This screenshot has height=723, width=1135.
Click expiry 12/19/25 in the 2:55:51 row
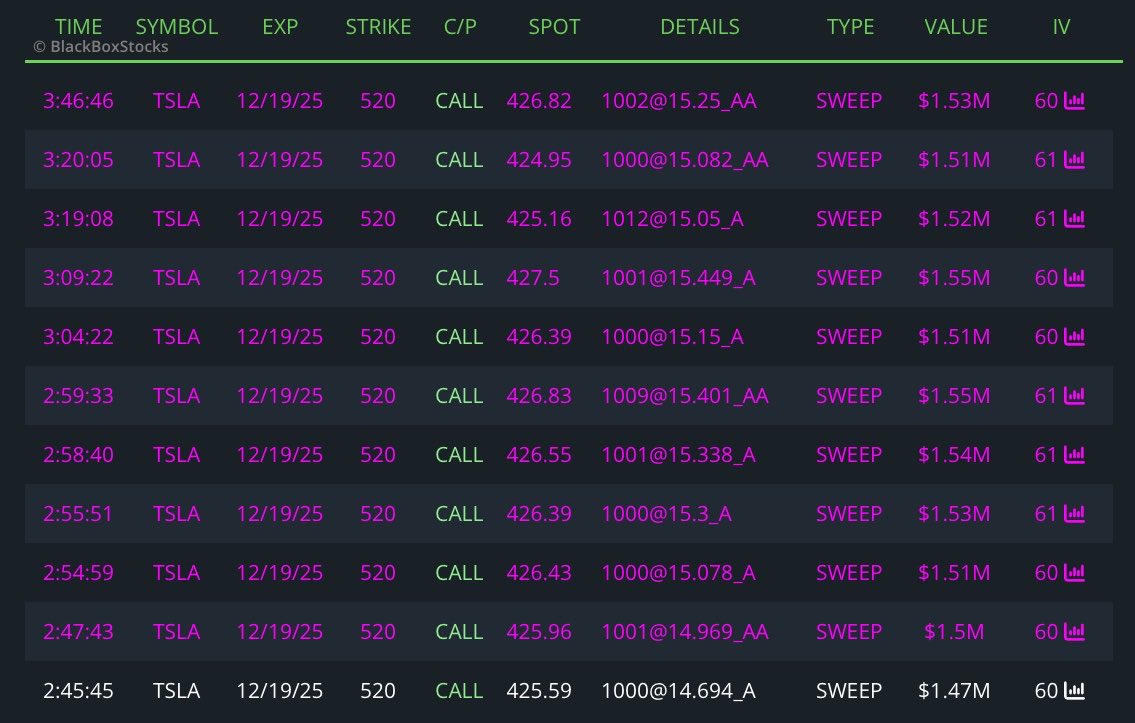click(x=279, y=513)
